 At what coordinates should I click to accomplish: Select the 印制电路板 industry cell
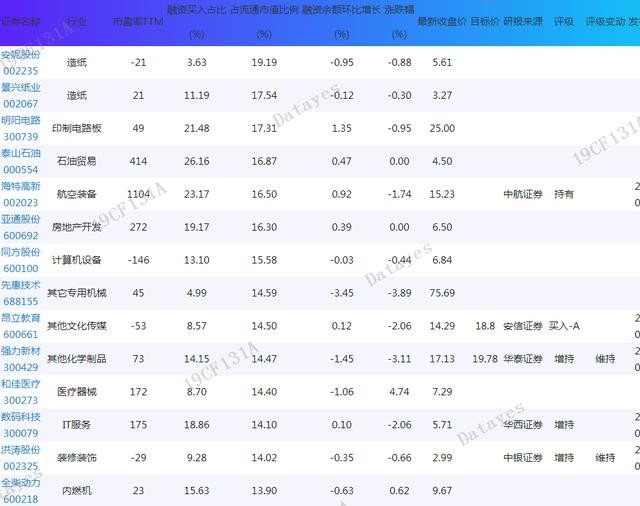tap(76, 128)
